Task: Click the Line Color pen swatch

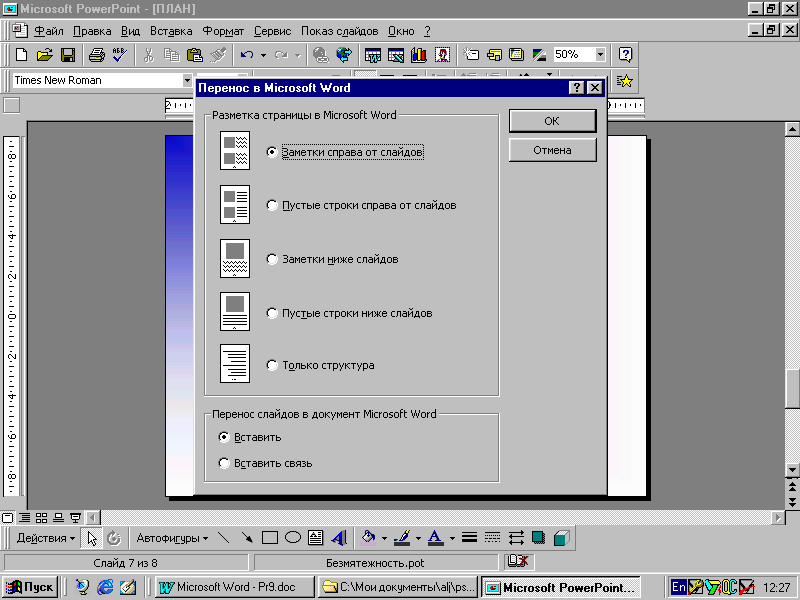Action: click(x=403, y=538)
